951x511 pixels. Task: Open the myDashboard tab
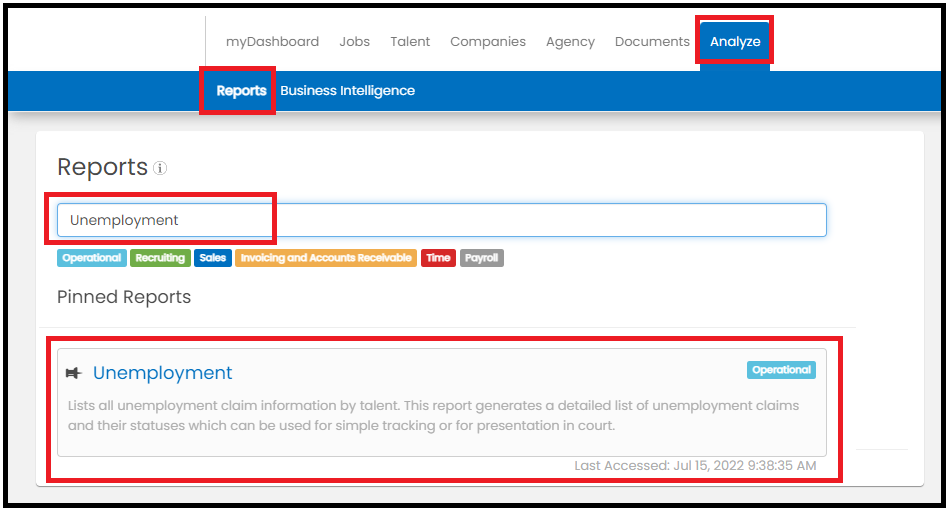[272, 41]
